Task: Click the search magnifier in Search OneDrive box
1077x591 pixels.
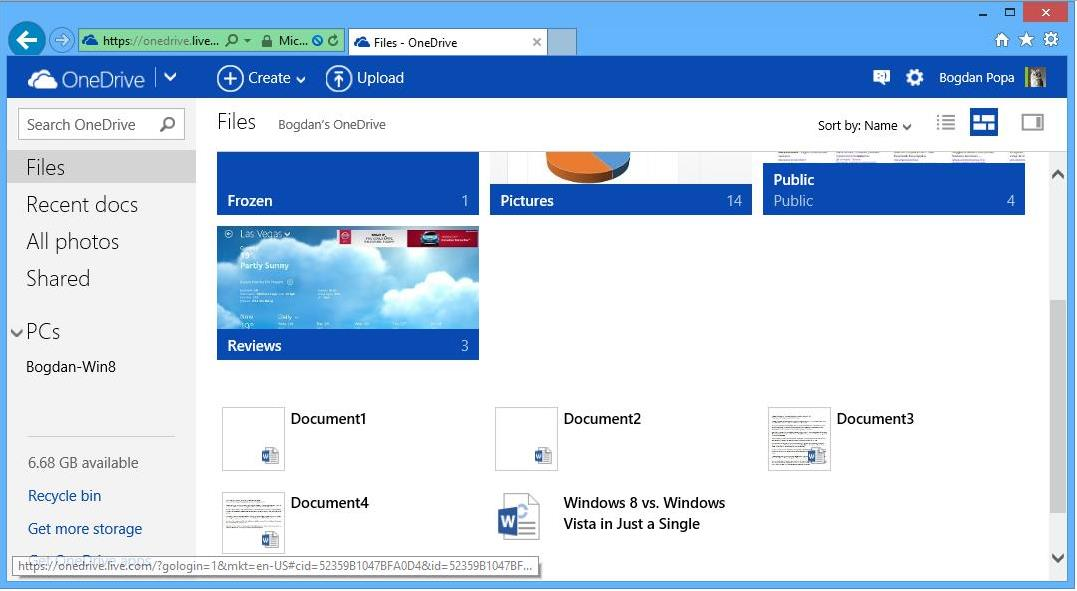Action: click(x=168, y=124)
